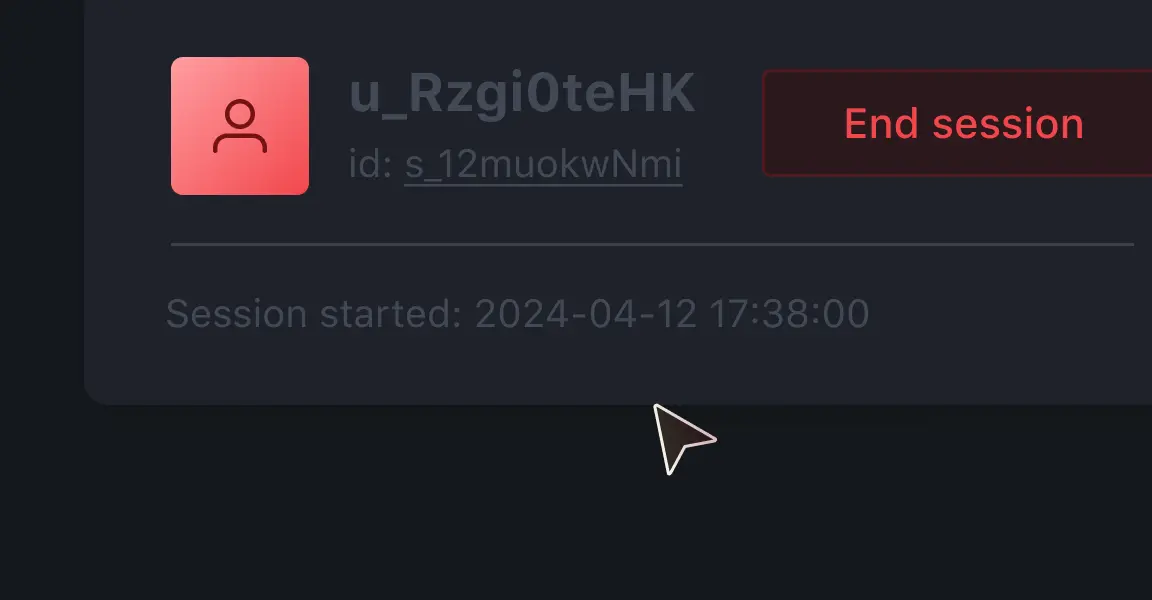Open the s_12muokwNmi session id link
Viewport: 1152px width, 600px height.
(543, 165)
